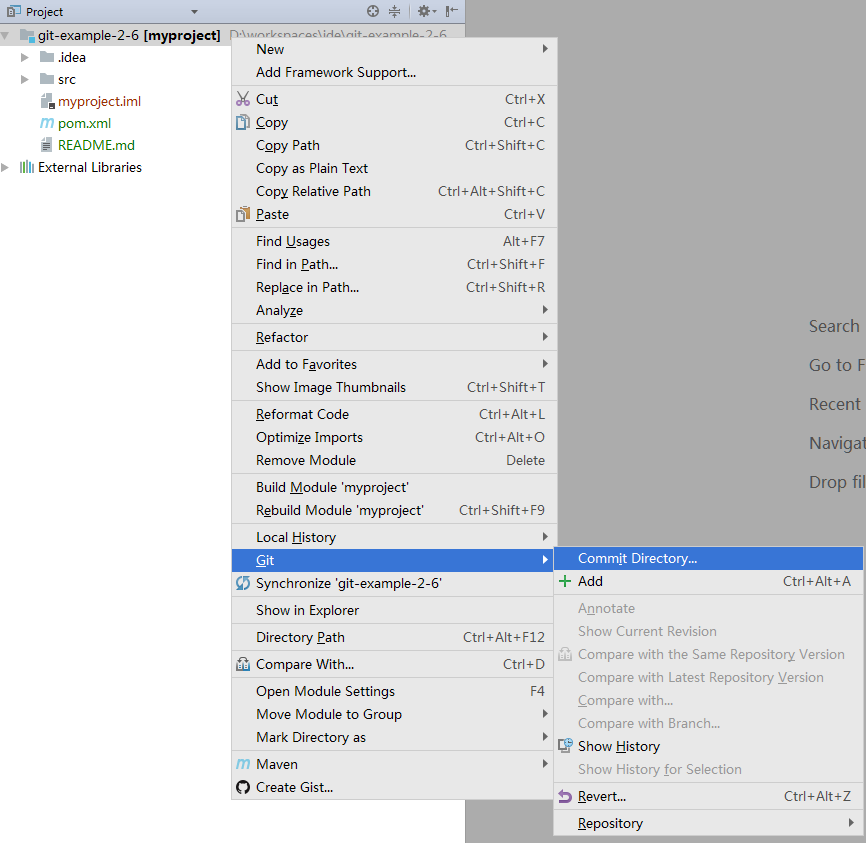Click the Paste icon in context menu
Screen dimensions: 866x843
[243, 214]
